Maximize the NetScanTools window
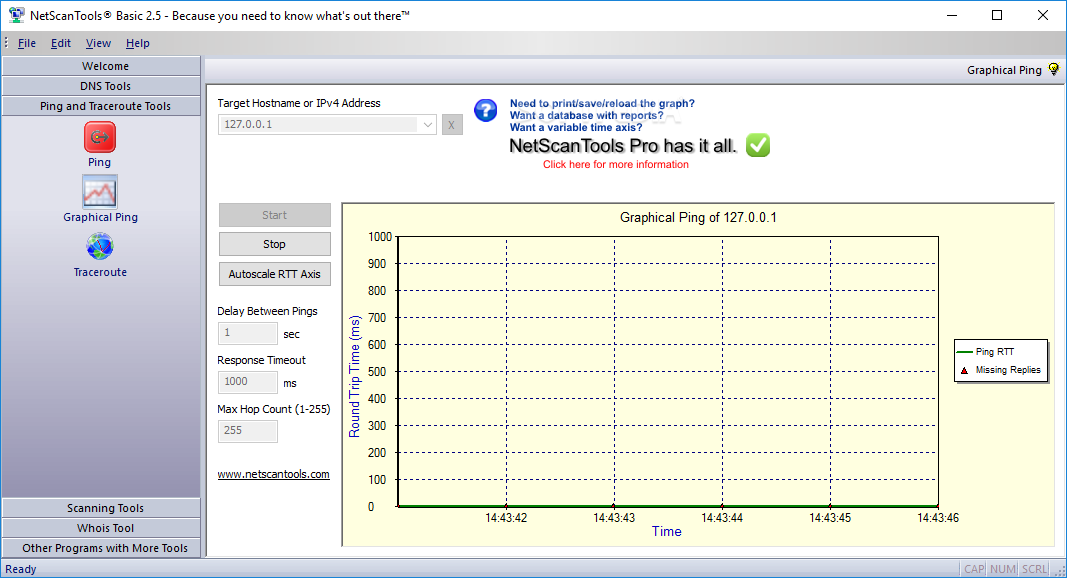The height and width of the screenshot is (578, 1067). tap(997, 15)
